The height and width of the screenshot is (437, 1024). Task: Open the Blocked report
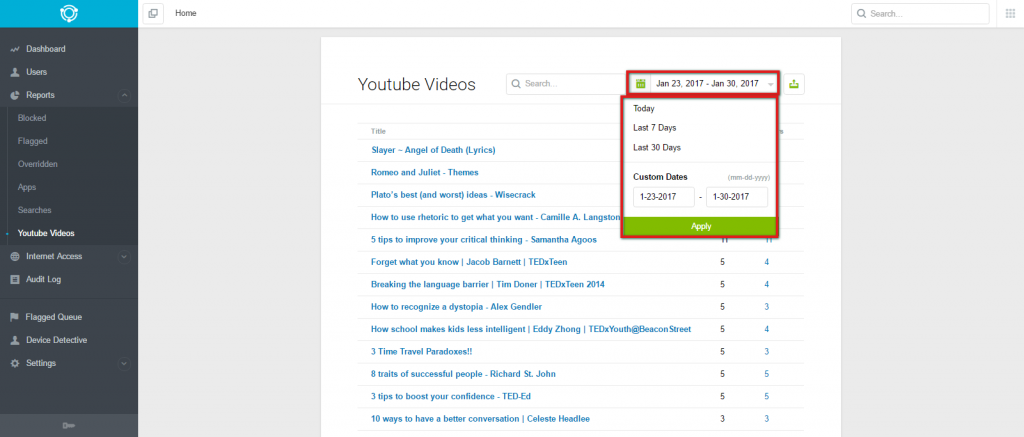(x=32, y=118)
